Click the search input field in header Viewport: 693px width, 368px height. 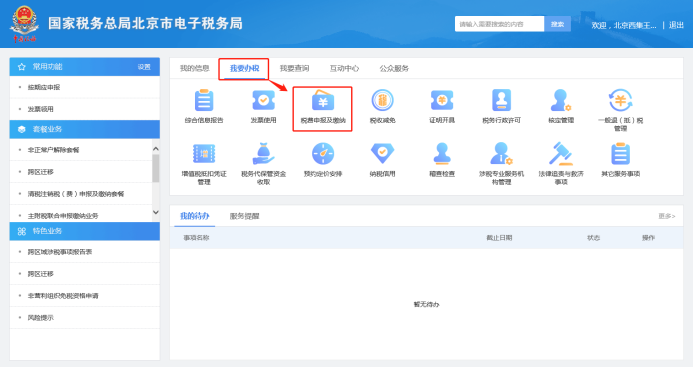(499, 24)
